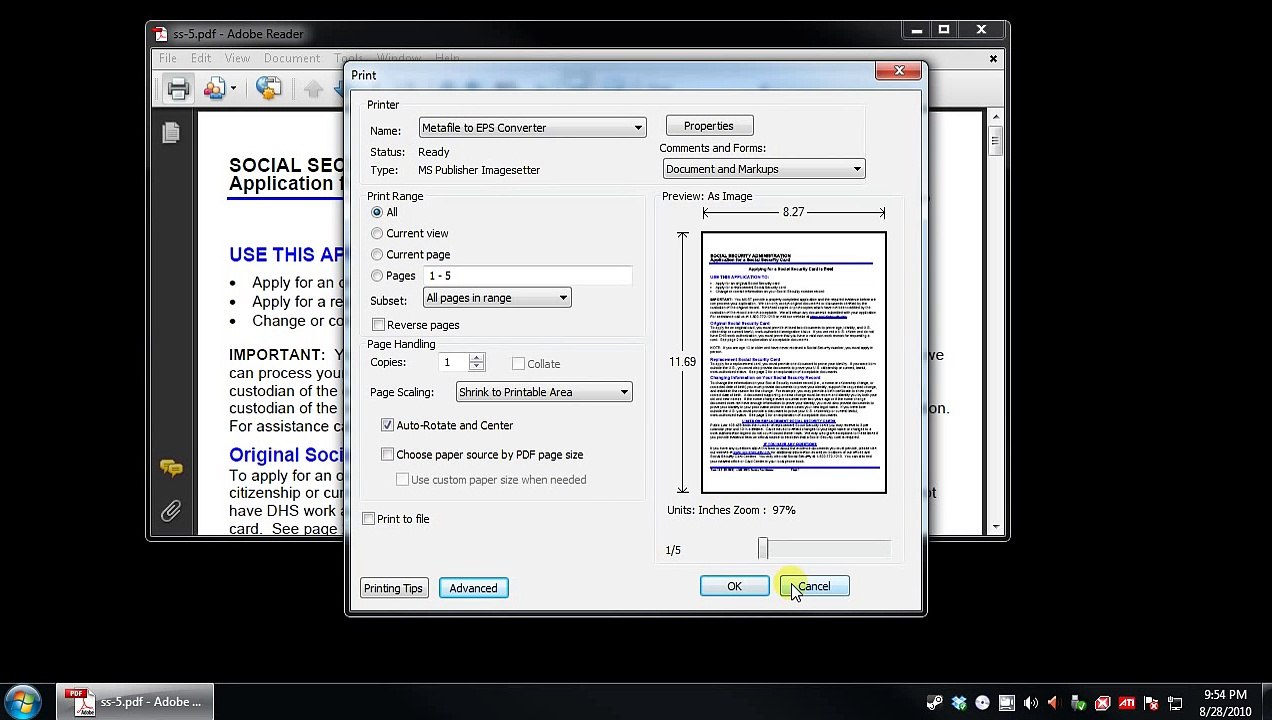Viewport: 1272px width, 720px height.
Task: Open the Attachments paperclip panel
Action: (171, 512)
